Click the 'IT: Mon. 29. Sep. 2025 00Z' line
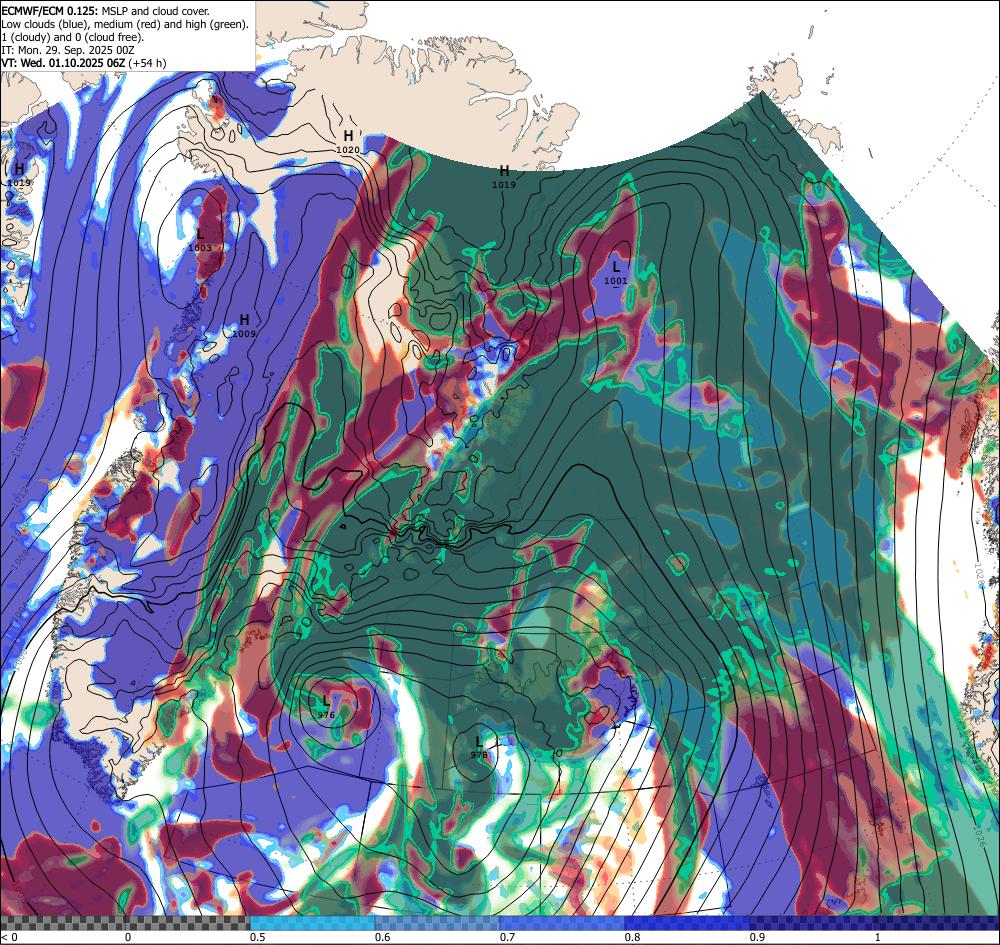The width and height of the screenshot is (1000, 945). coord(68,50)
